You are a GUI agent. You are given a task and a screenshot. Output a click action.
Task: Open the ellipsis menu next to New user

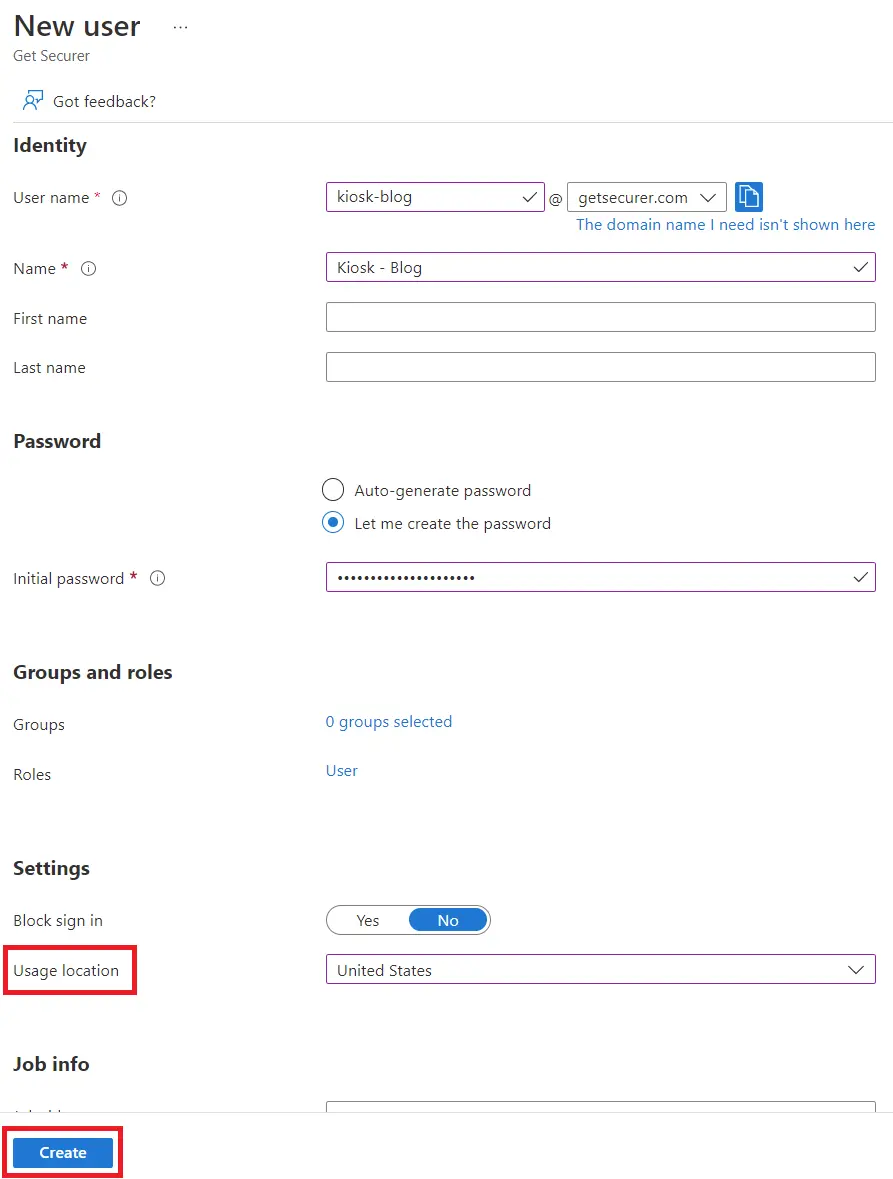(180, 27)
